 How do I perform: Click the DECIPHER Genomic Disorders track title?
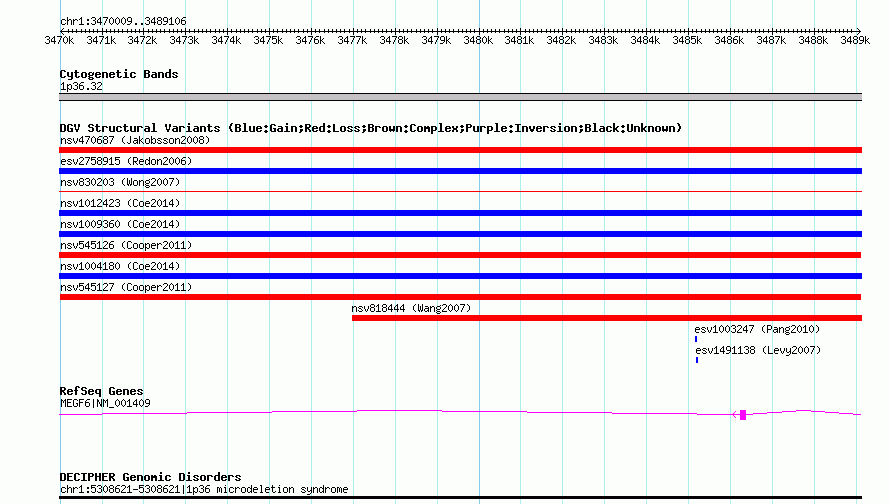pyautogui.click(x=150, y=477)
